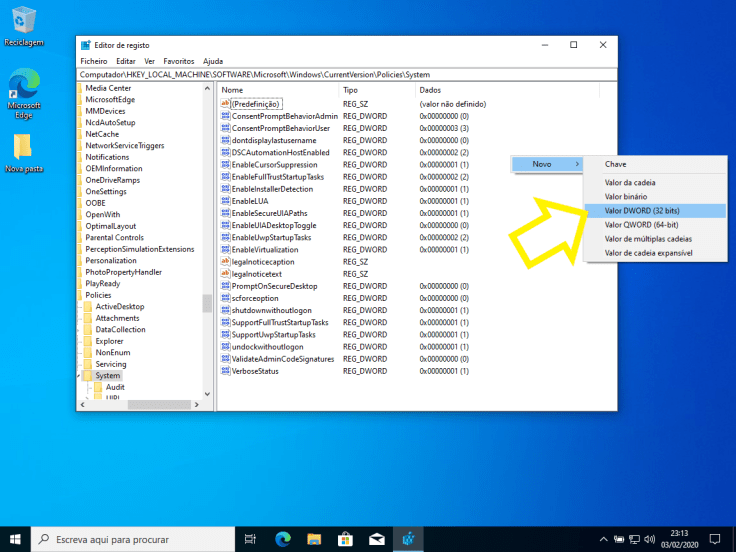Viewport: 736px width, 552px height.
Task: Click the System folder icon in tree
Action: (x=89, y=376)
